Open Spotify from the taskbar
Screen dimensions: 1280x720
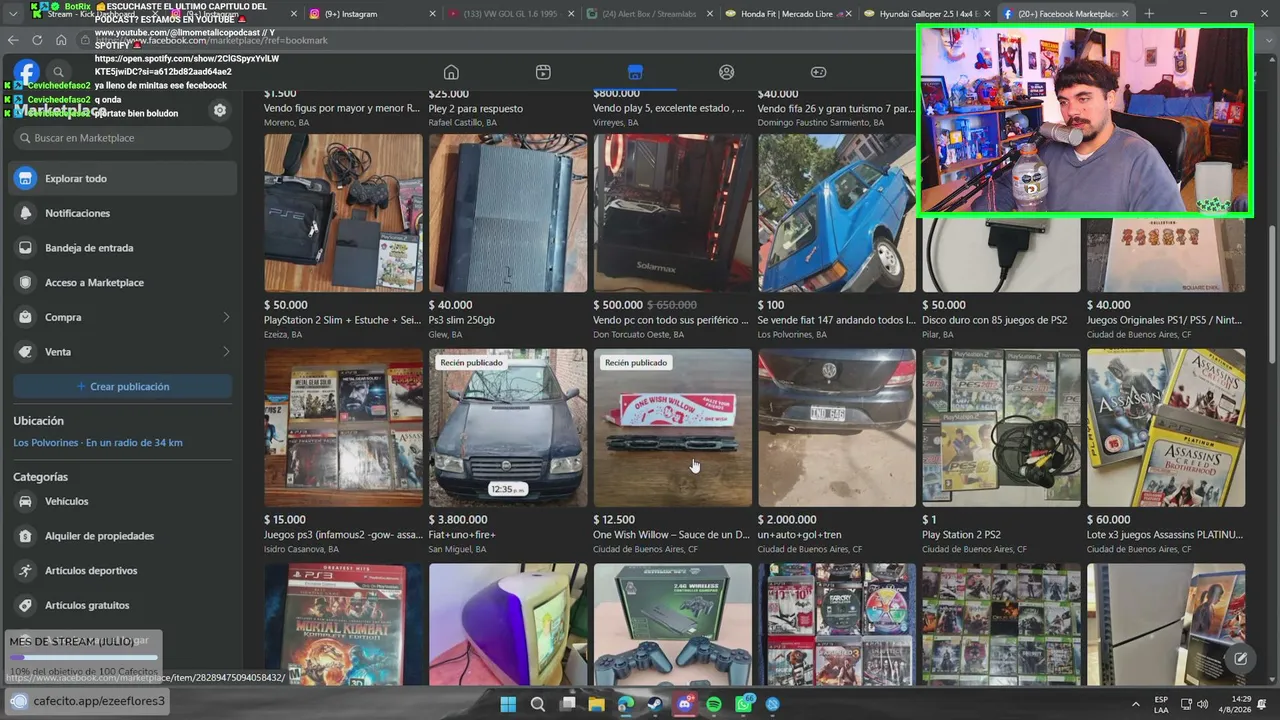pos(714,704)
